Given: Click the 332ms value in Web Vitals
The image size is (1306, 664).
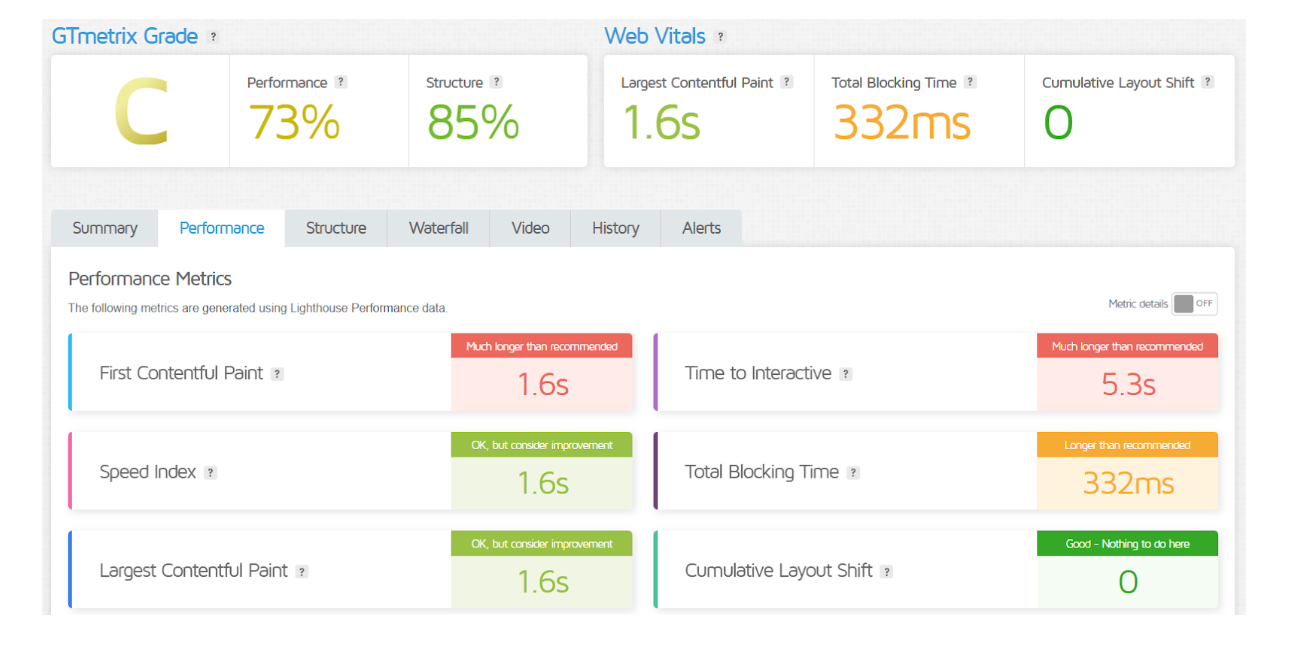Looking at the screenshot, I should (x=902, y=122).
